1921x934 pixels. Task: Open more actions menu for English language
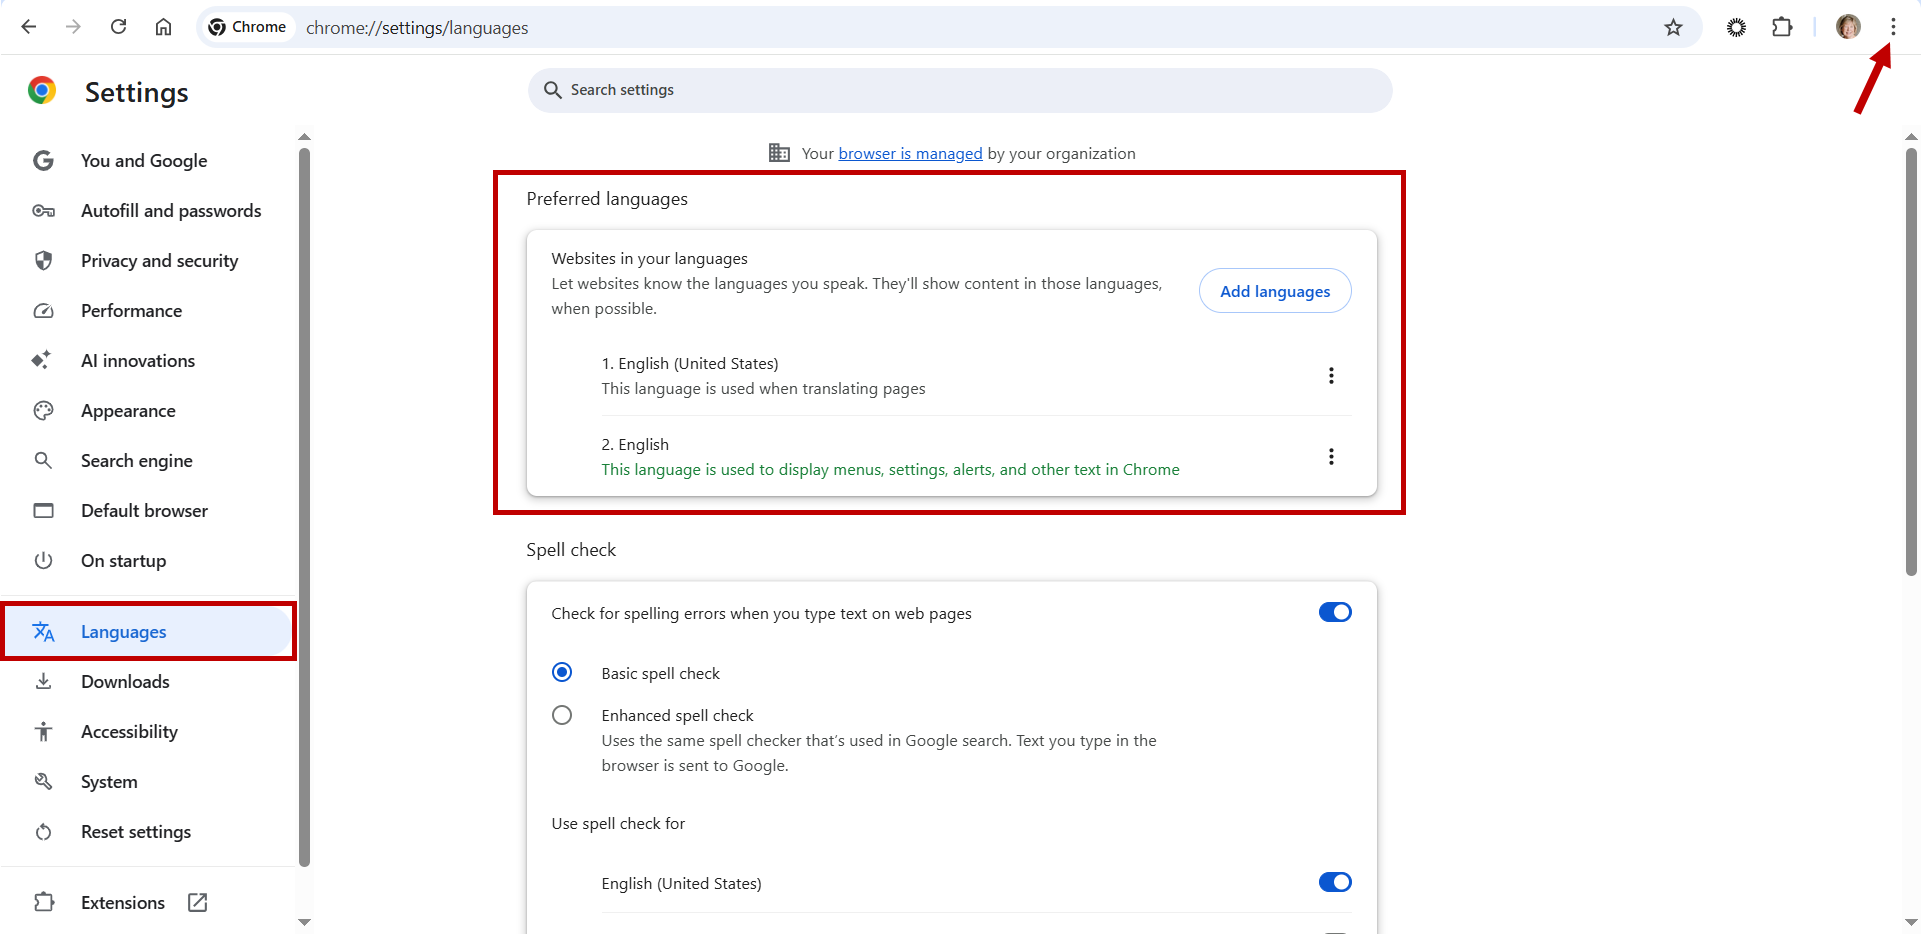(1331, 456)
